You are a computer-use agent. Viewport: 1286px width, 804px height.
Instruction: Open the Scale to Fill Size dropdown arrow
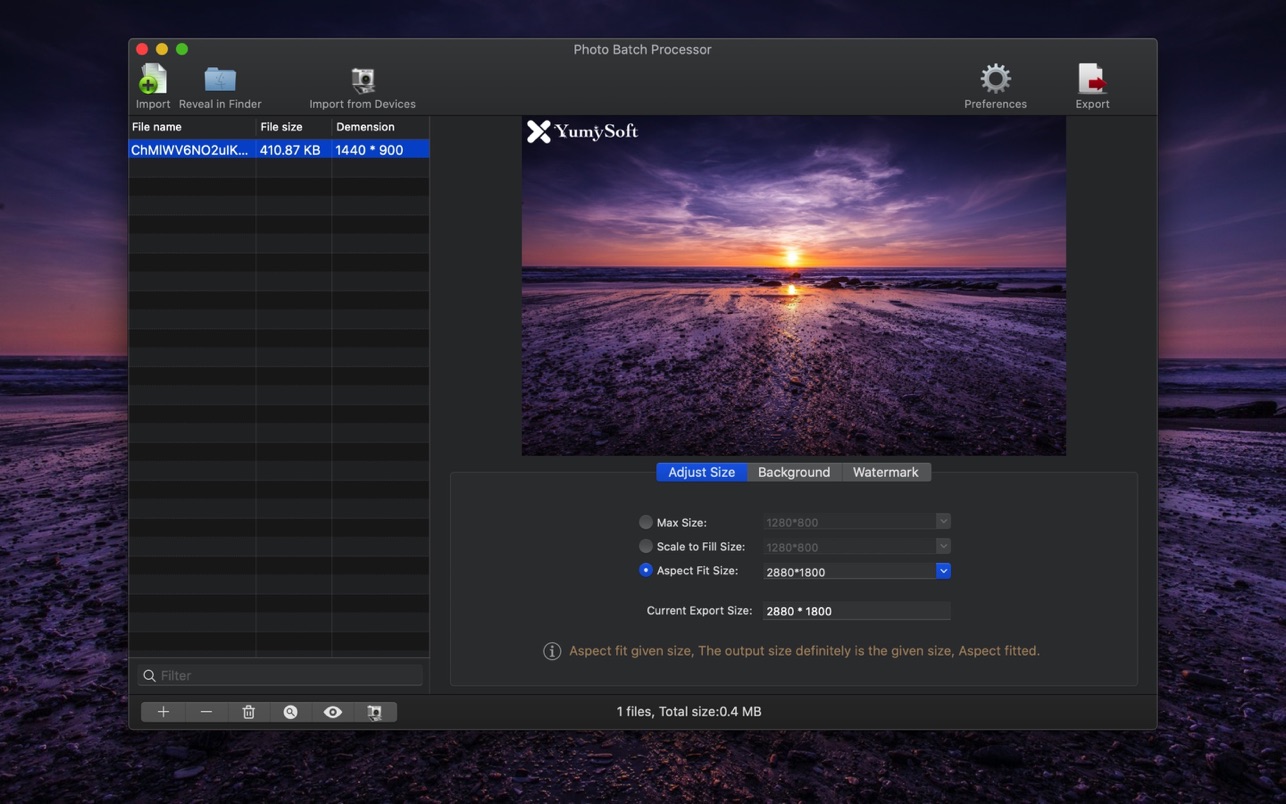(x=943, y=546)
